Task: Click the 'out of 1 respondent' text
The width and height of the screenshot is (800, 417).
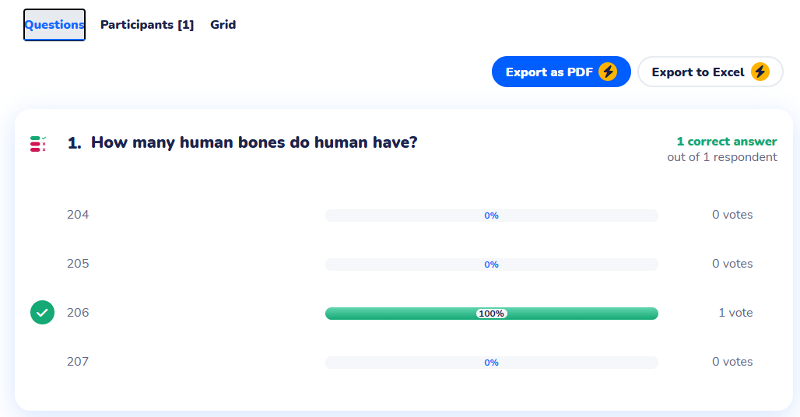Action: pos(722,157)
